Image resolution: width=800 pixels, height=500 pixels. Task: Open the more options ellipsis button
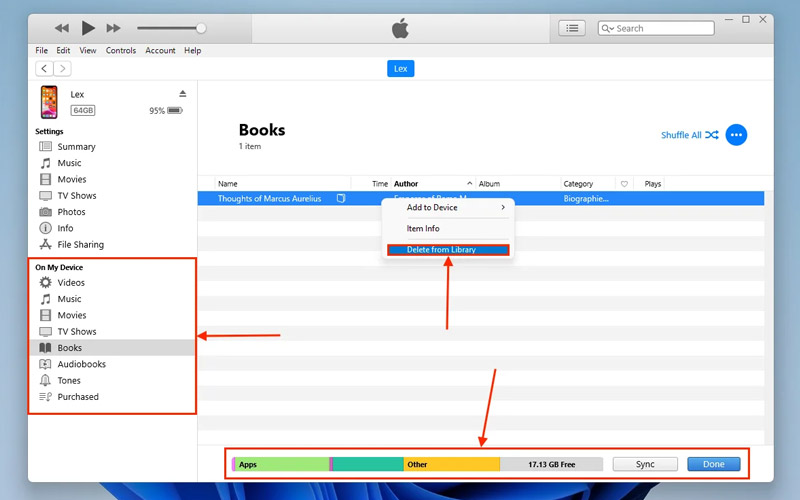(x=736, y=135)
